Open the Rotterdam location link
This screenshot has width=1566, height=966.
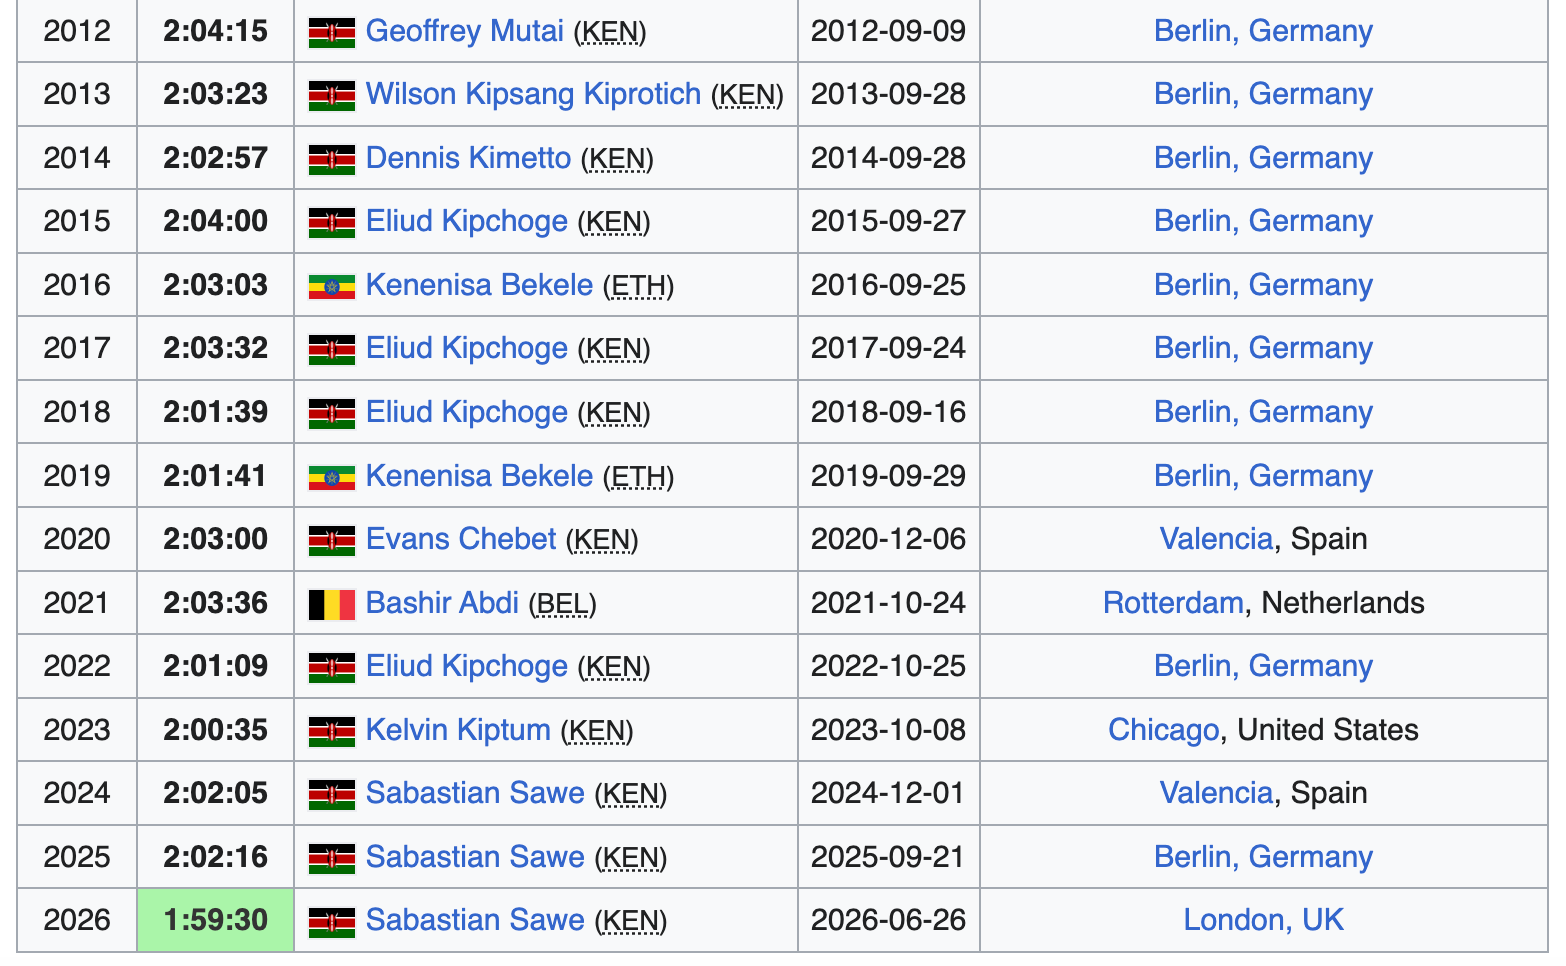pos(1173,603)
